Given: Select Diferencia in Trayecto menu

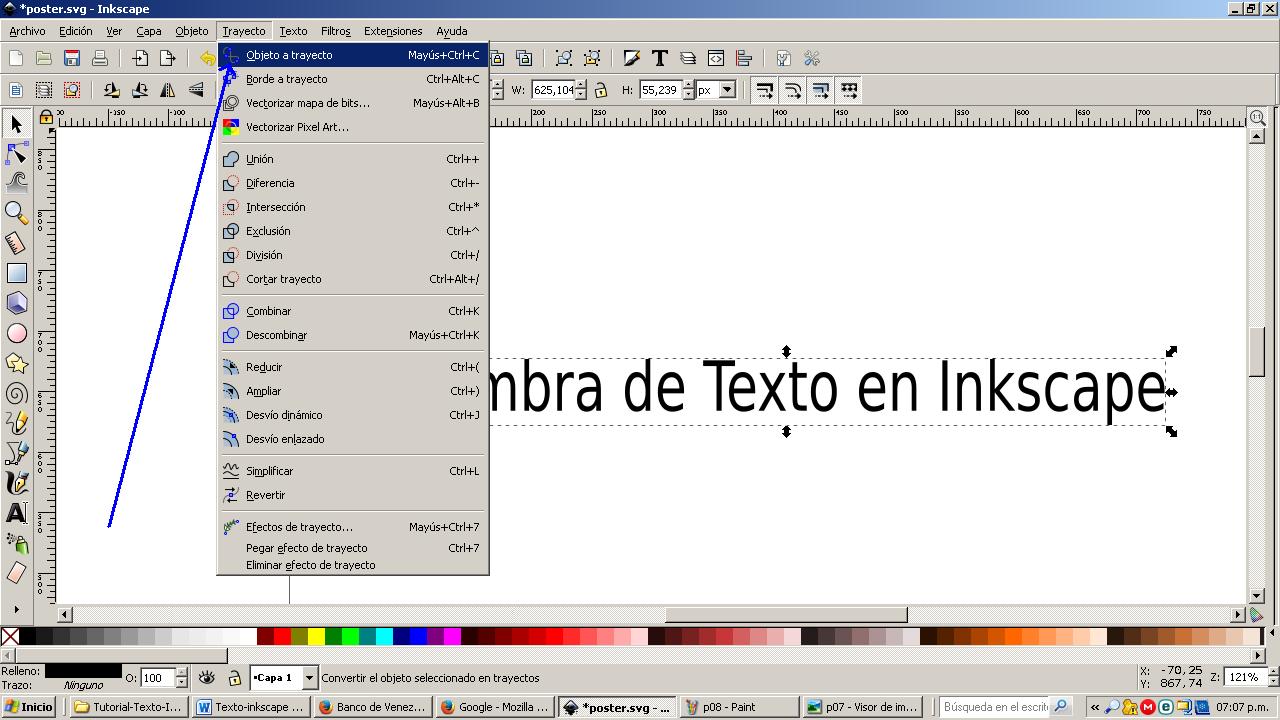Looking at the screenshot, I should pos(352,183).
